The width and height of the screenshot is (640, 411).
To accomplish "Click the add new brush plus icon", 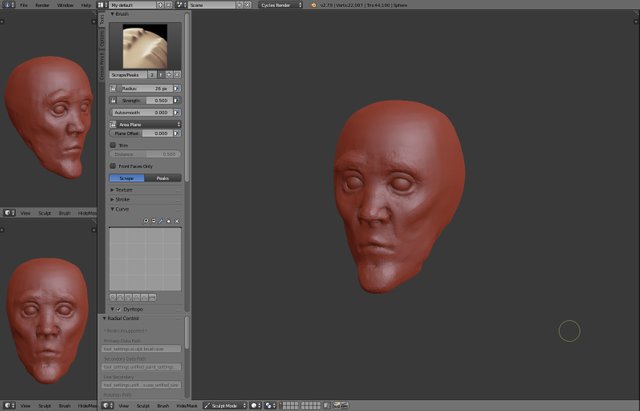I will click(x=169, y=74).
